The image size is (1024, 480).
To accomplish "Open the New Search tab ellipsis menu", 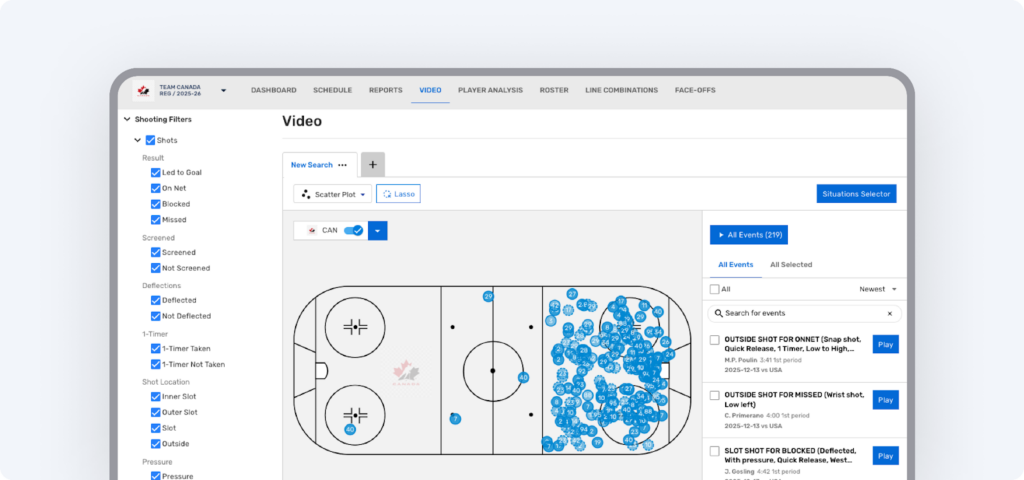I will point(343,165).
